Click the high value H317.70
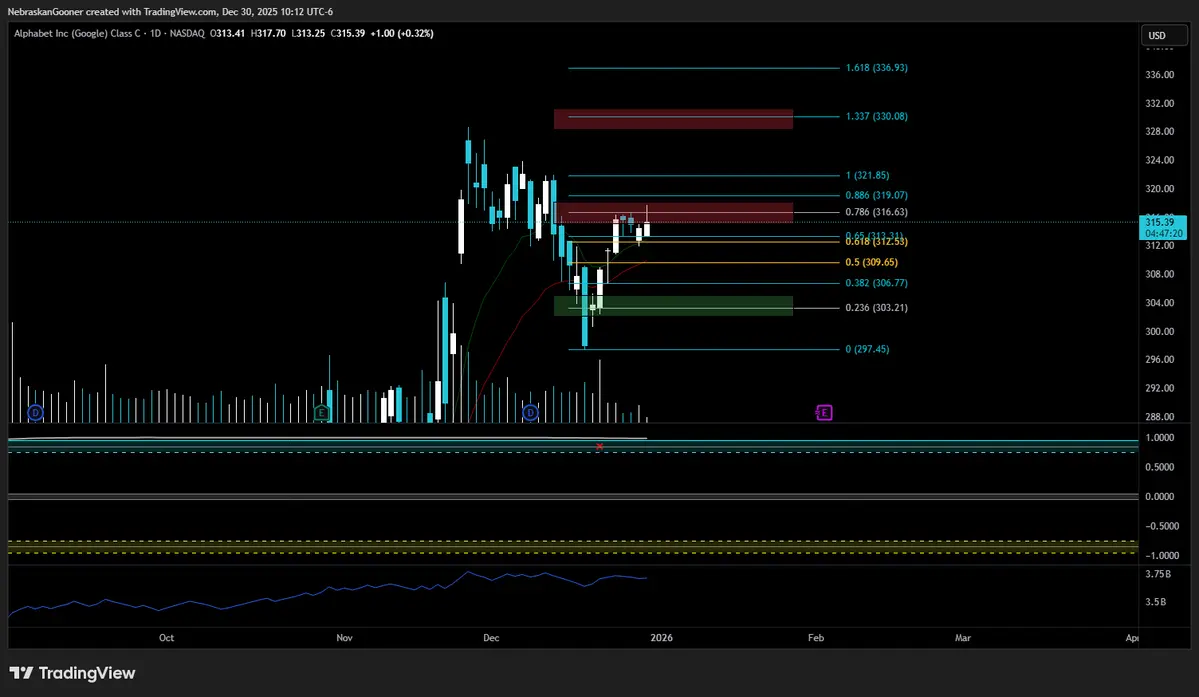1199x697 pixels. 268,34
